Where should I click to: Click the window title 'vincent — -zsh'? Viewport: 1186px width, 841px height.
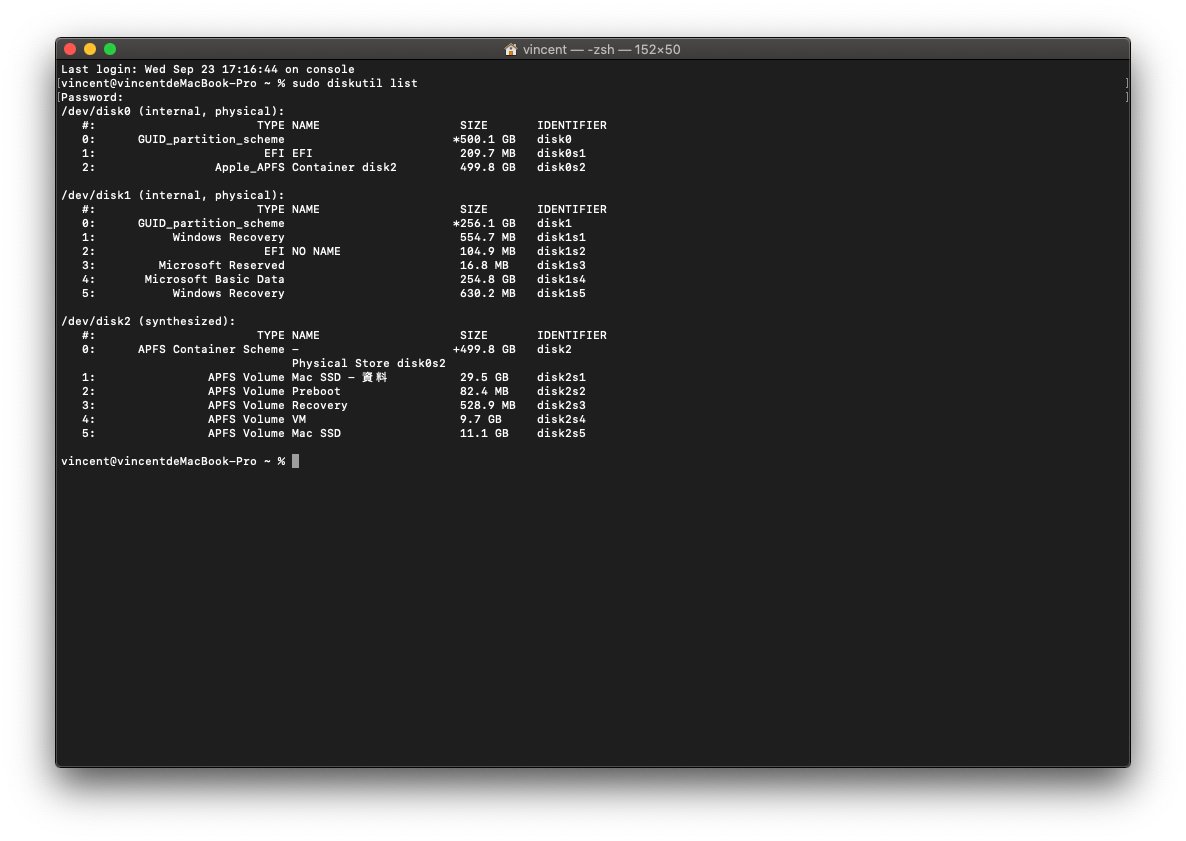[x=601, y=49]
